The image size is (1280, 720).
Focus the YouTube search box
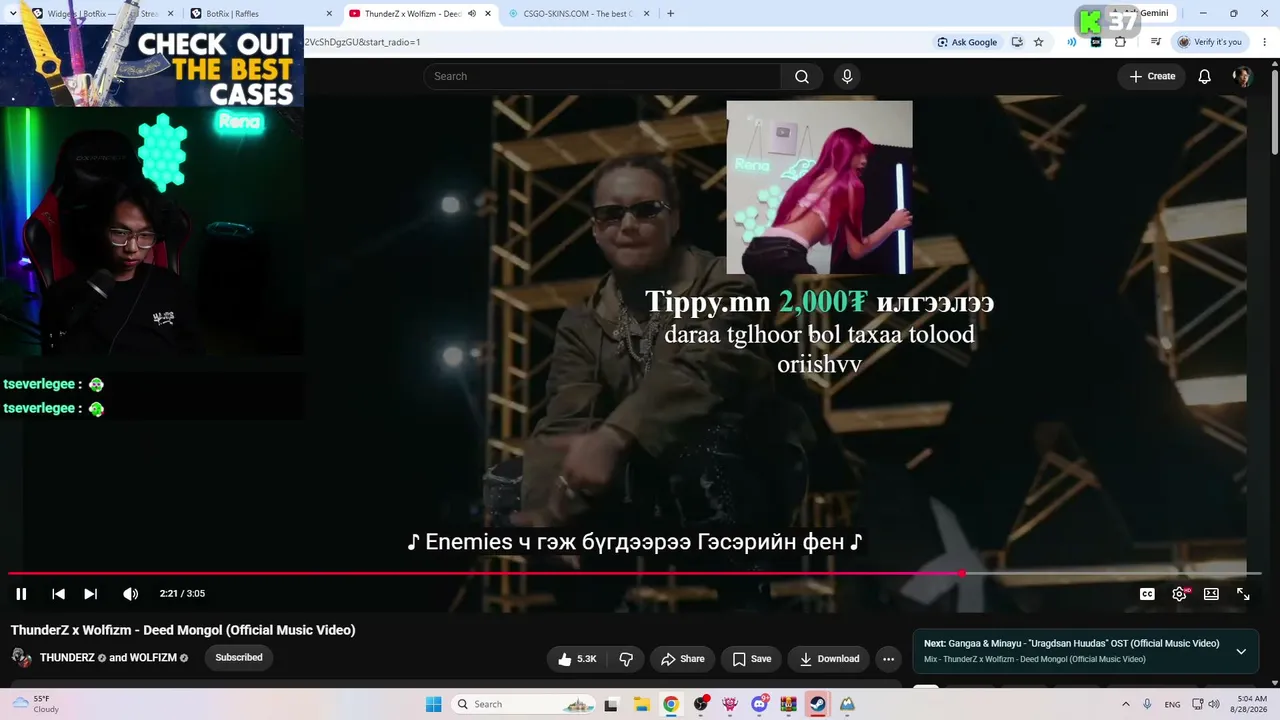(603, 76)
